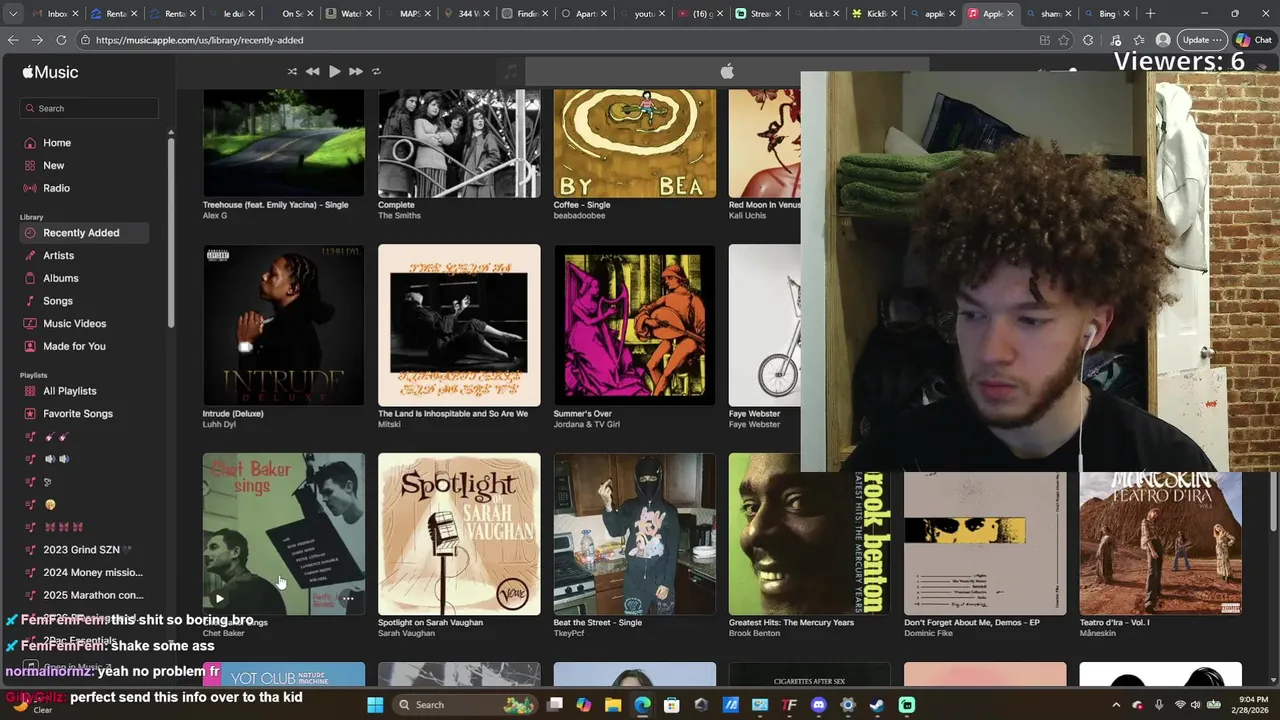Viewport: 1280px width, 720px height.
Task: Open the Beat the Street single cover
Action: (x=635, y=534)
